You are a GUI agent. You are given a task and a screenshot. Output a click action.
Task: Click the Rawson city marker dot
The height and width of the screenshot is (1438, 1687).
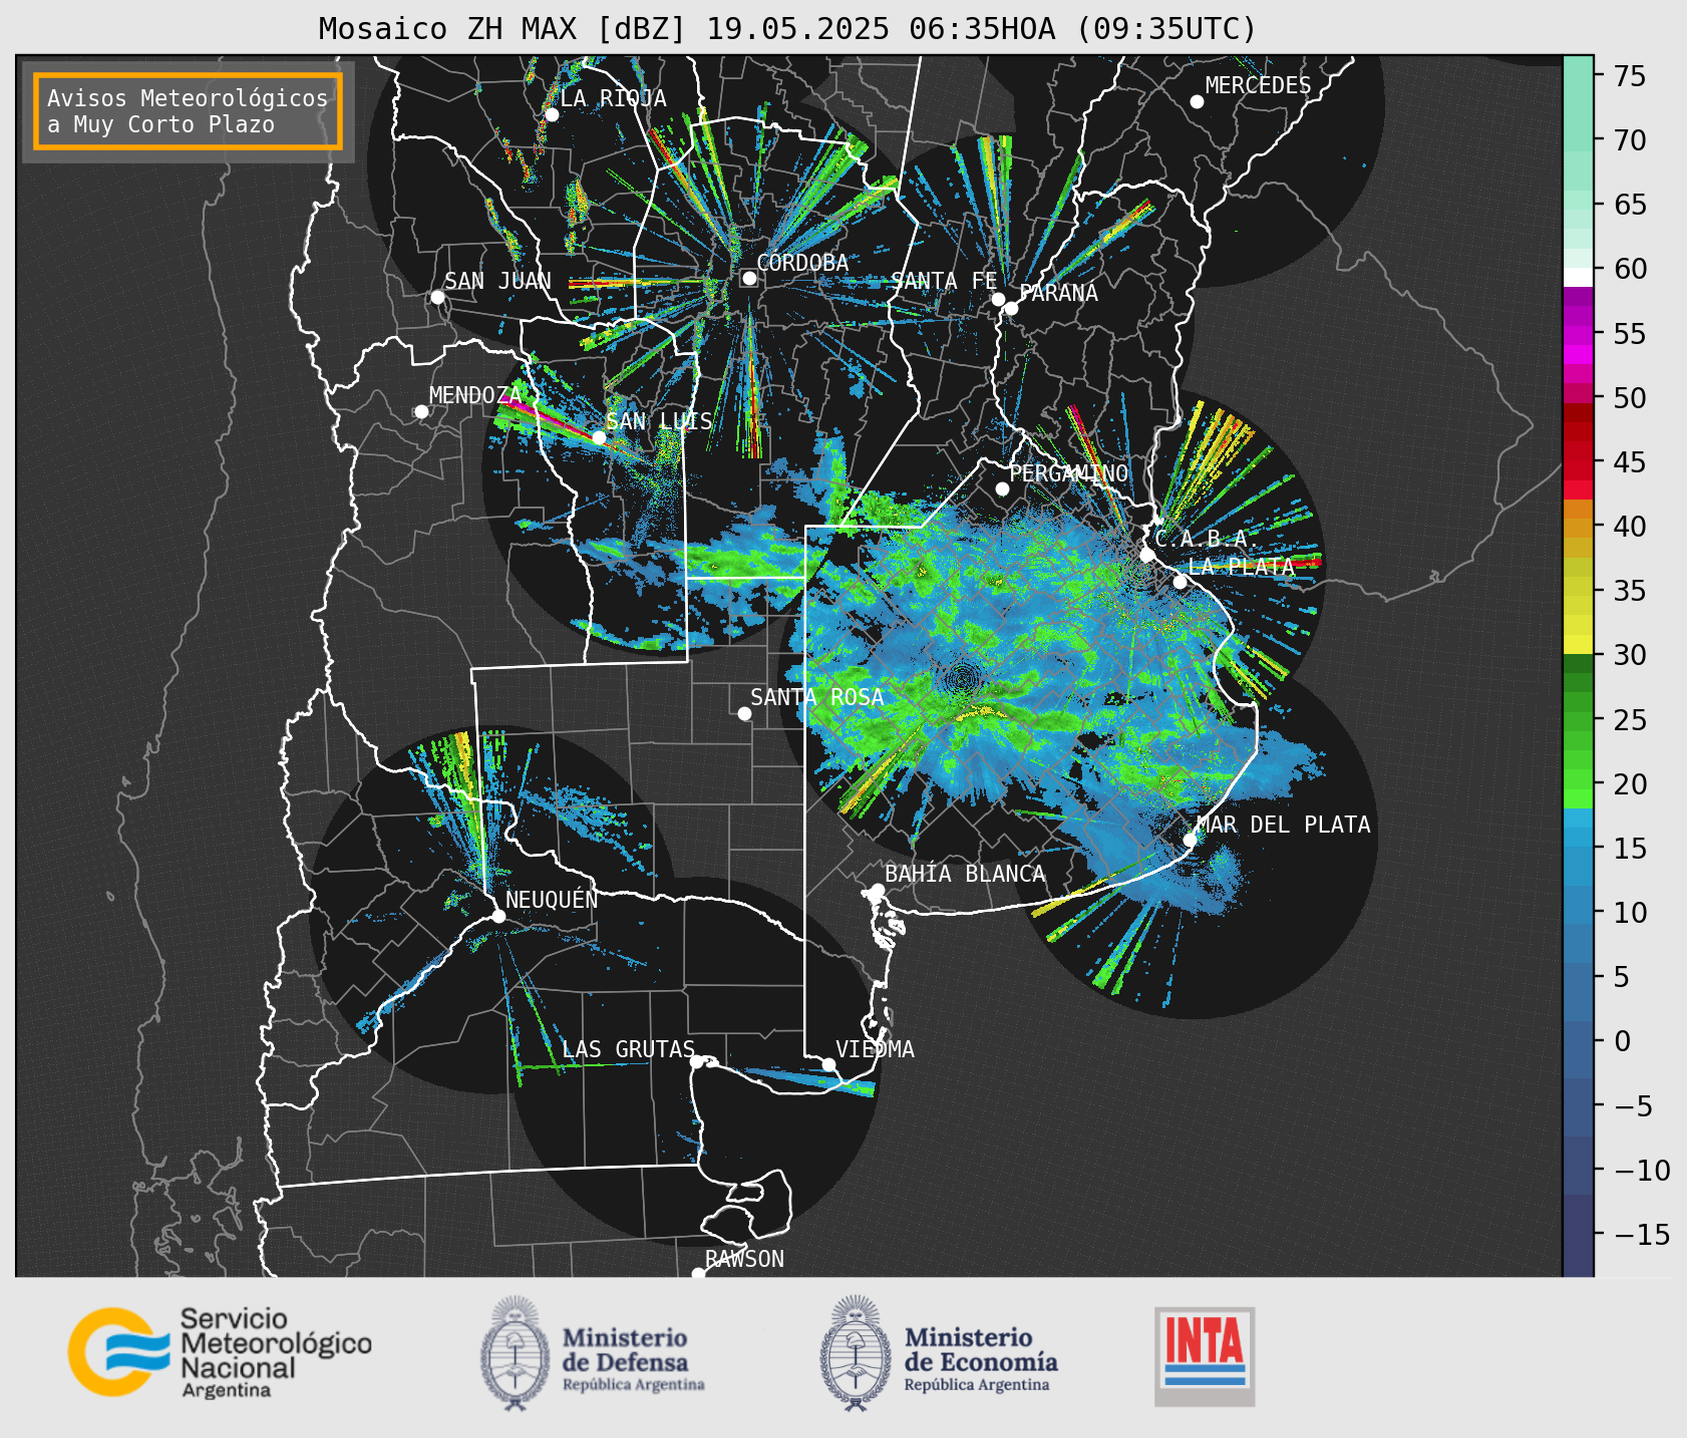[698, 1273]
